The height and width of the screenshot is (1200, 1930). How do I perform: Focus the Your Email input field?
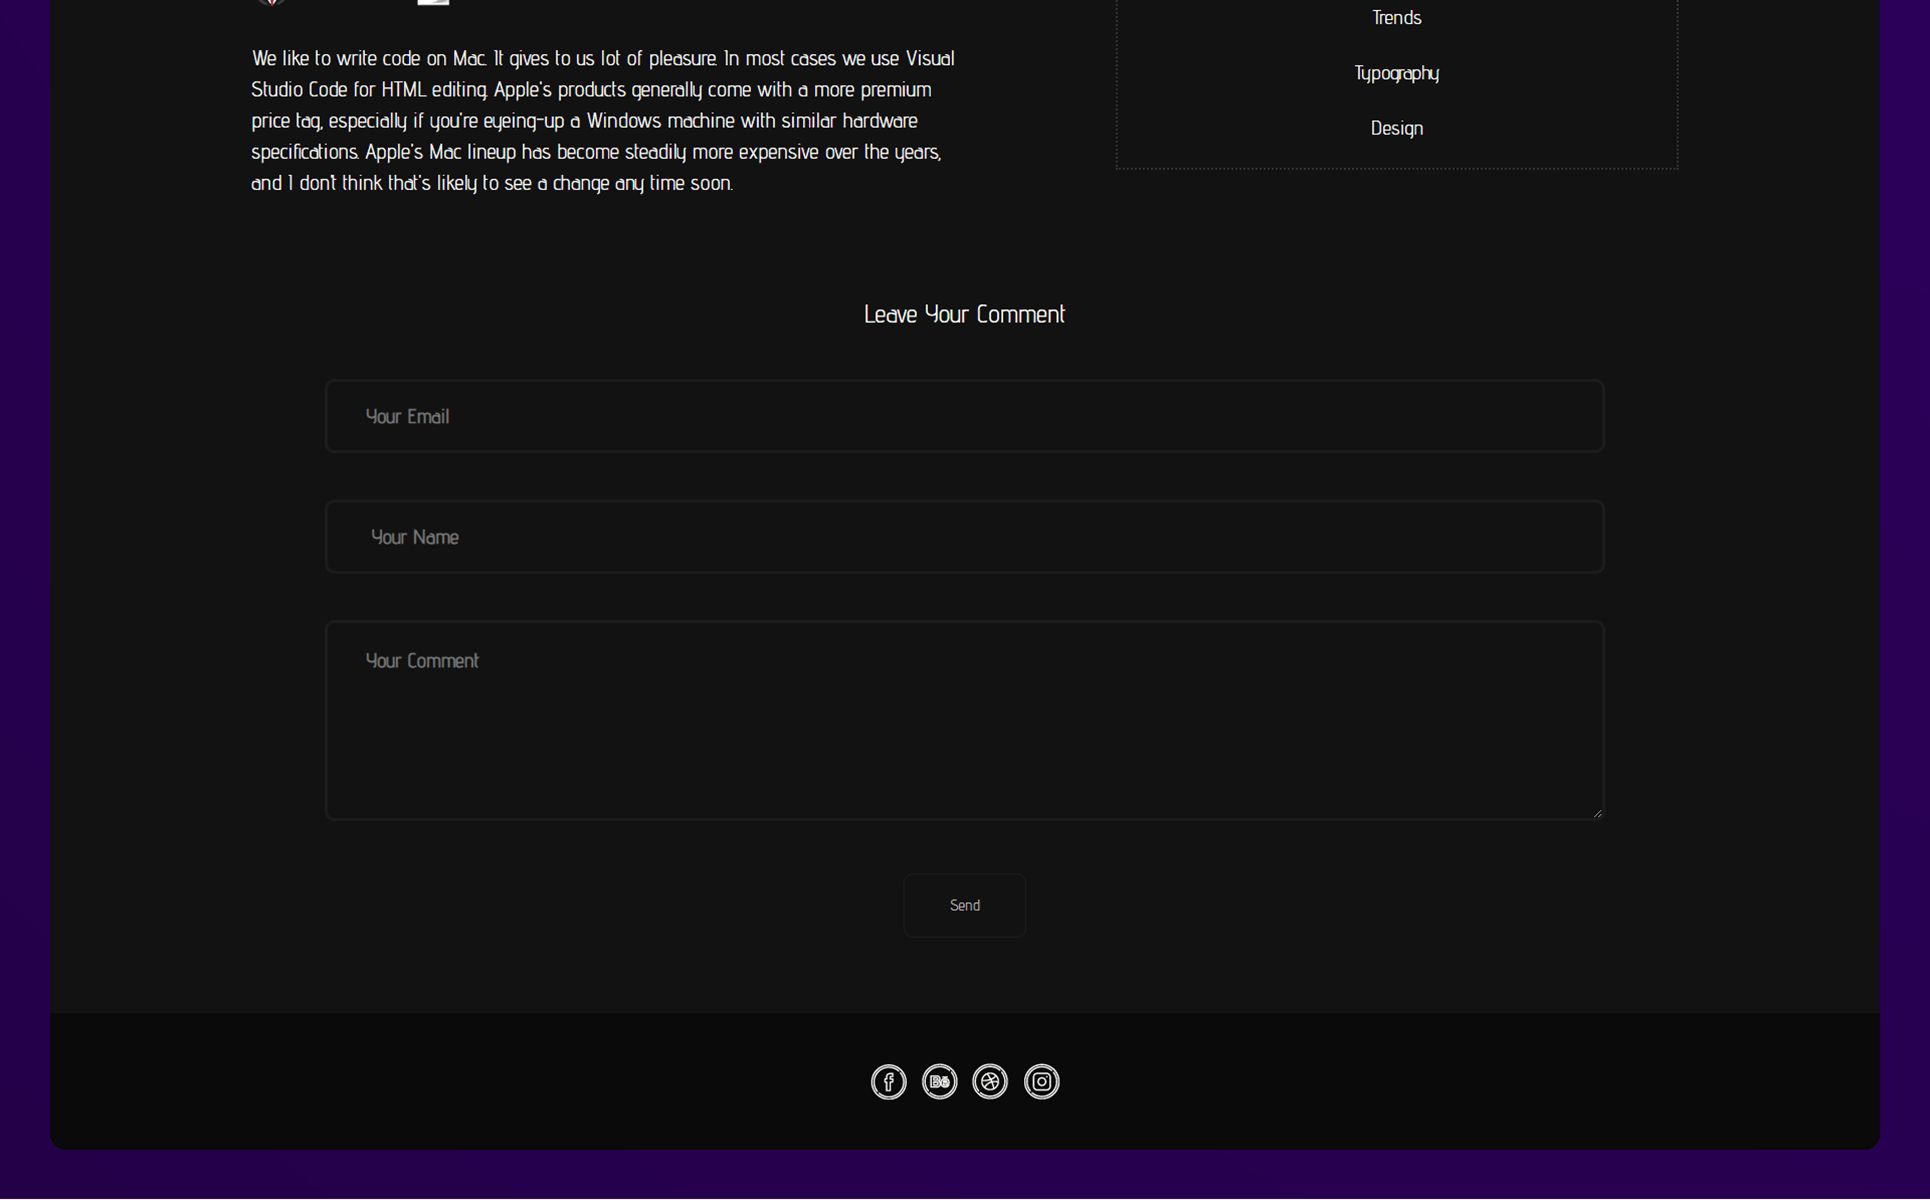tap(964, 416)
